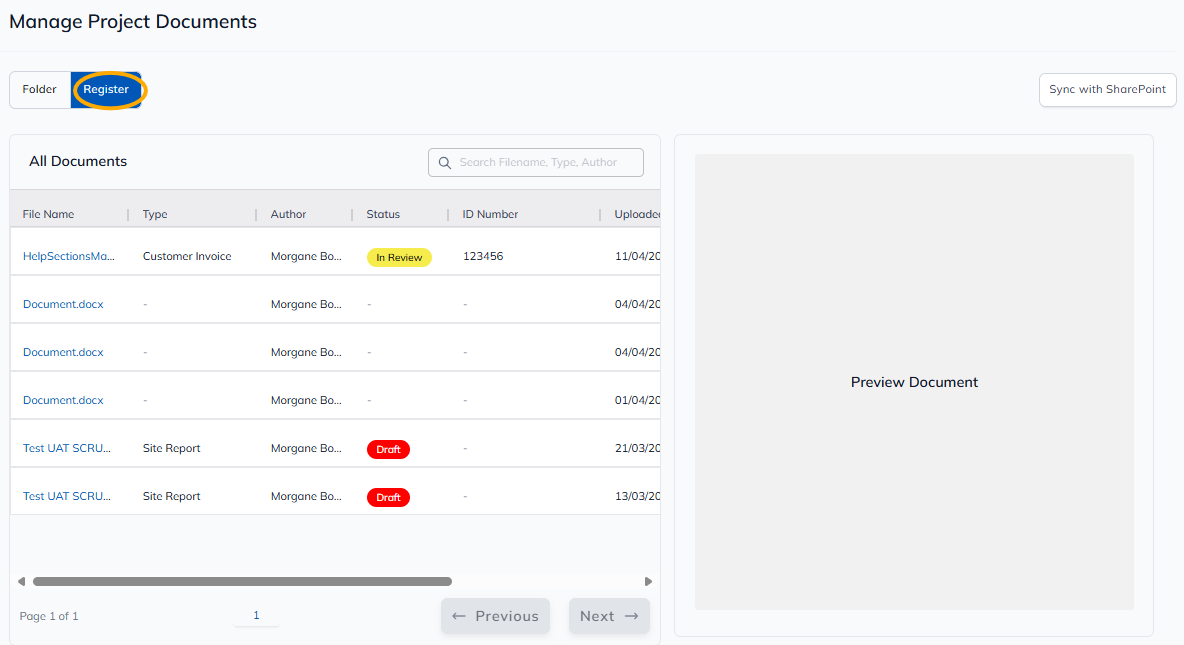Select the Register view toggle
This screenshot has width=1184, height=645.
tap(106, 90)
